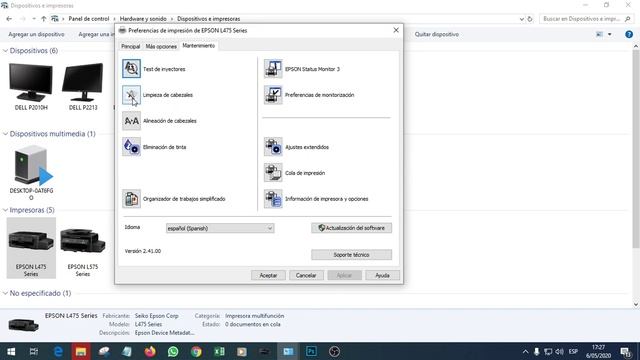Open help in Devices and Printers window
The width and height of the screenshot is (640, 360).
coord(629,34)
